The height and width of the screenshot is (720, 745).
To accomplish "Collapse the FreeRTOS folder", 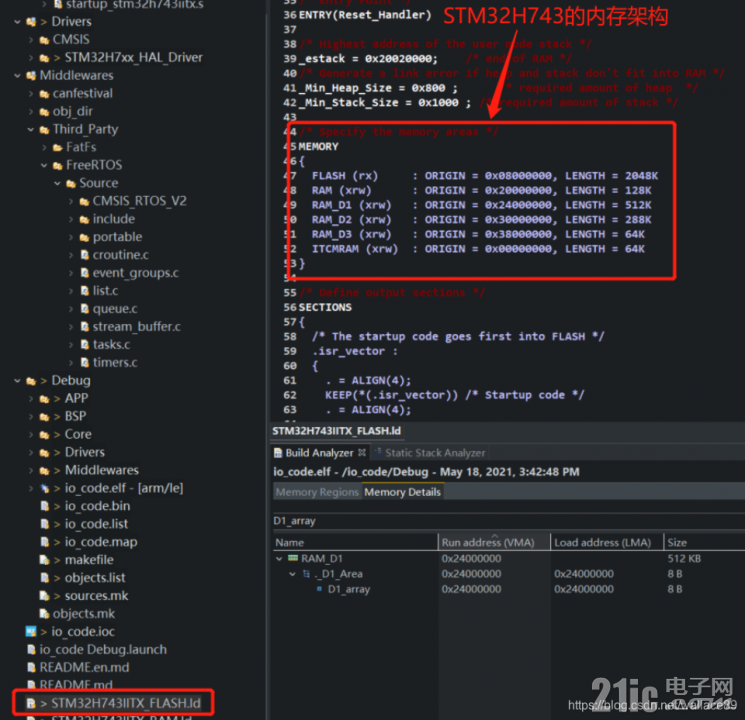I will coord(44,165).
